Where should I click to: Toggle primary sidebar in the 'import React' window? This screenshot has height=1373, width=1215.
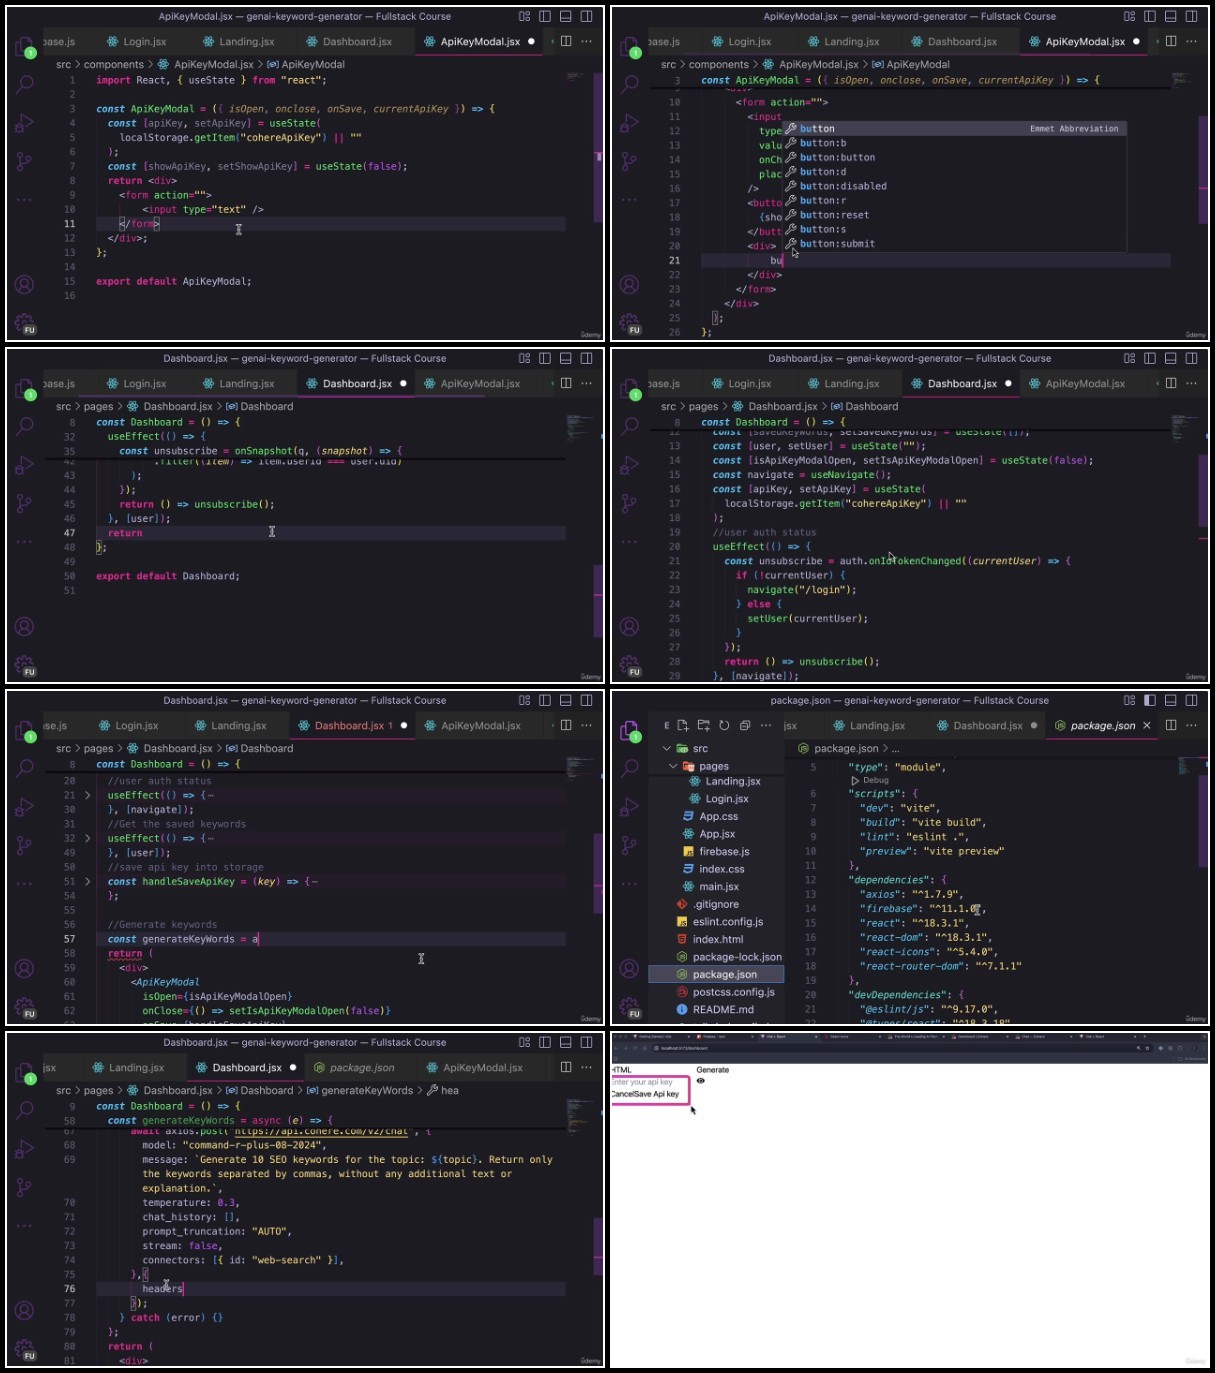tap(545, 16)
